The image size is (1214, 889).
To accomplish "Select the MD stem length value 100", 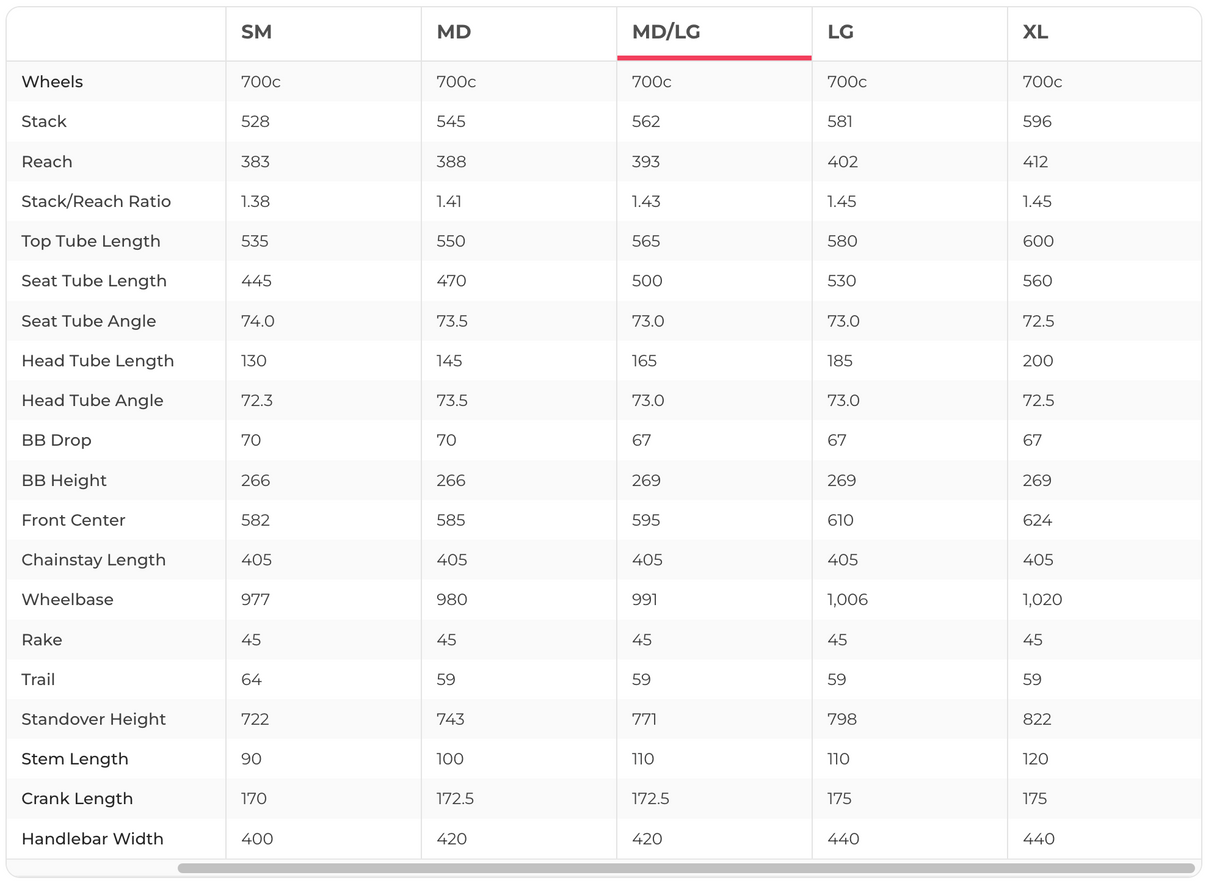I will pos(450,759).
